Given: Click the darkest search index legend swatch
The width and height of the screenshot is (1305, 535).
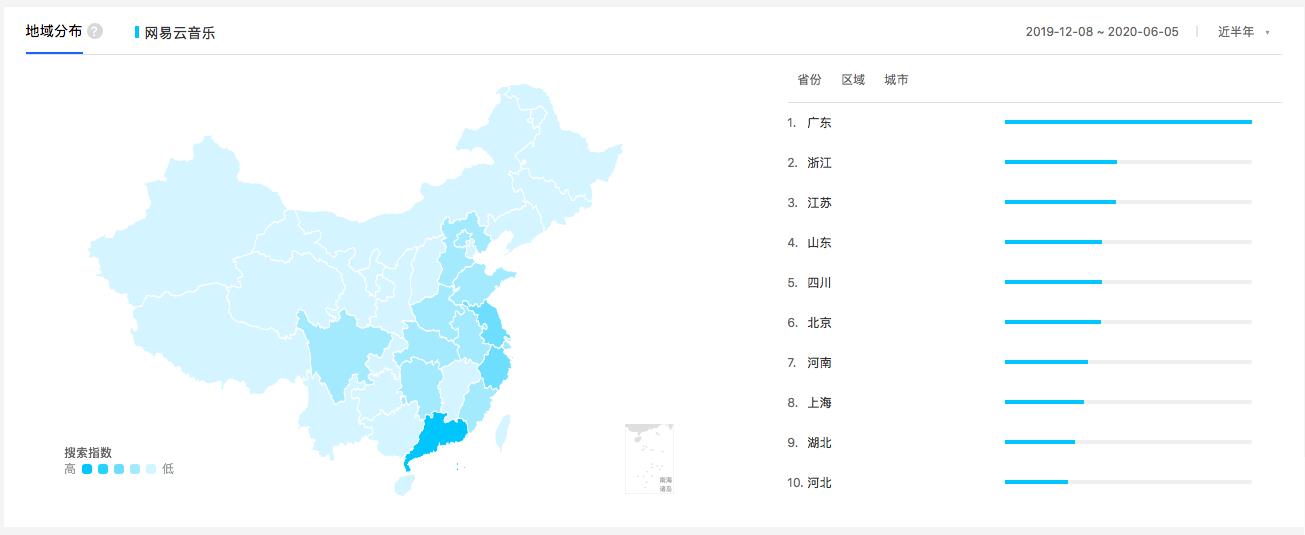Looking at the screenshot, I should pyautogui.click(x=87, y=469).
